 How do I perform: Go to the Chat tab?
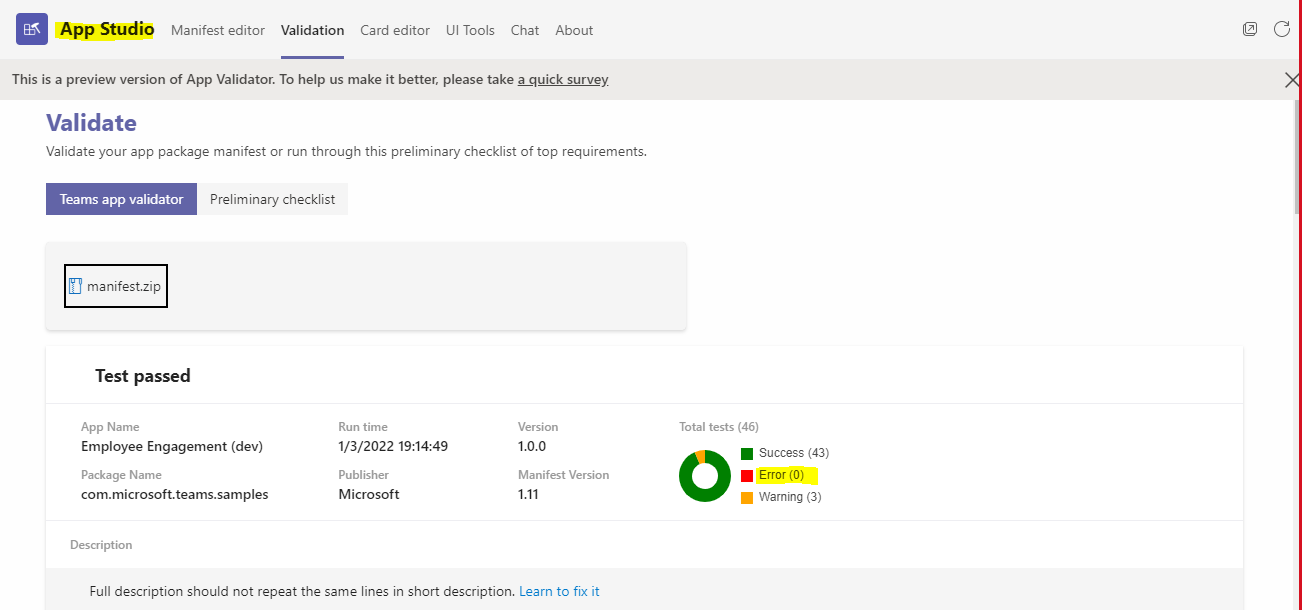click(x=525, y=30)
